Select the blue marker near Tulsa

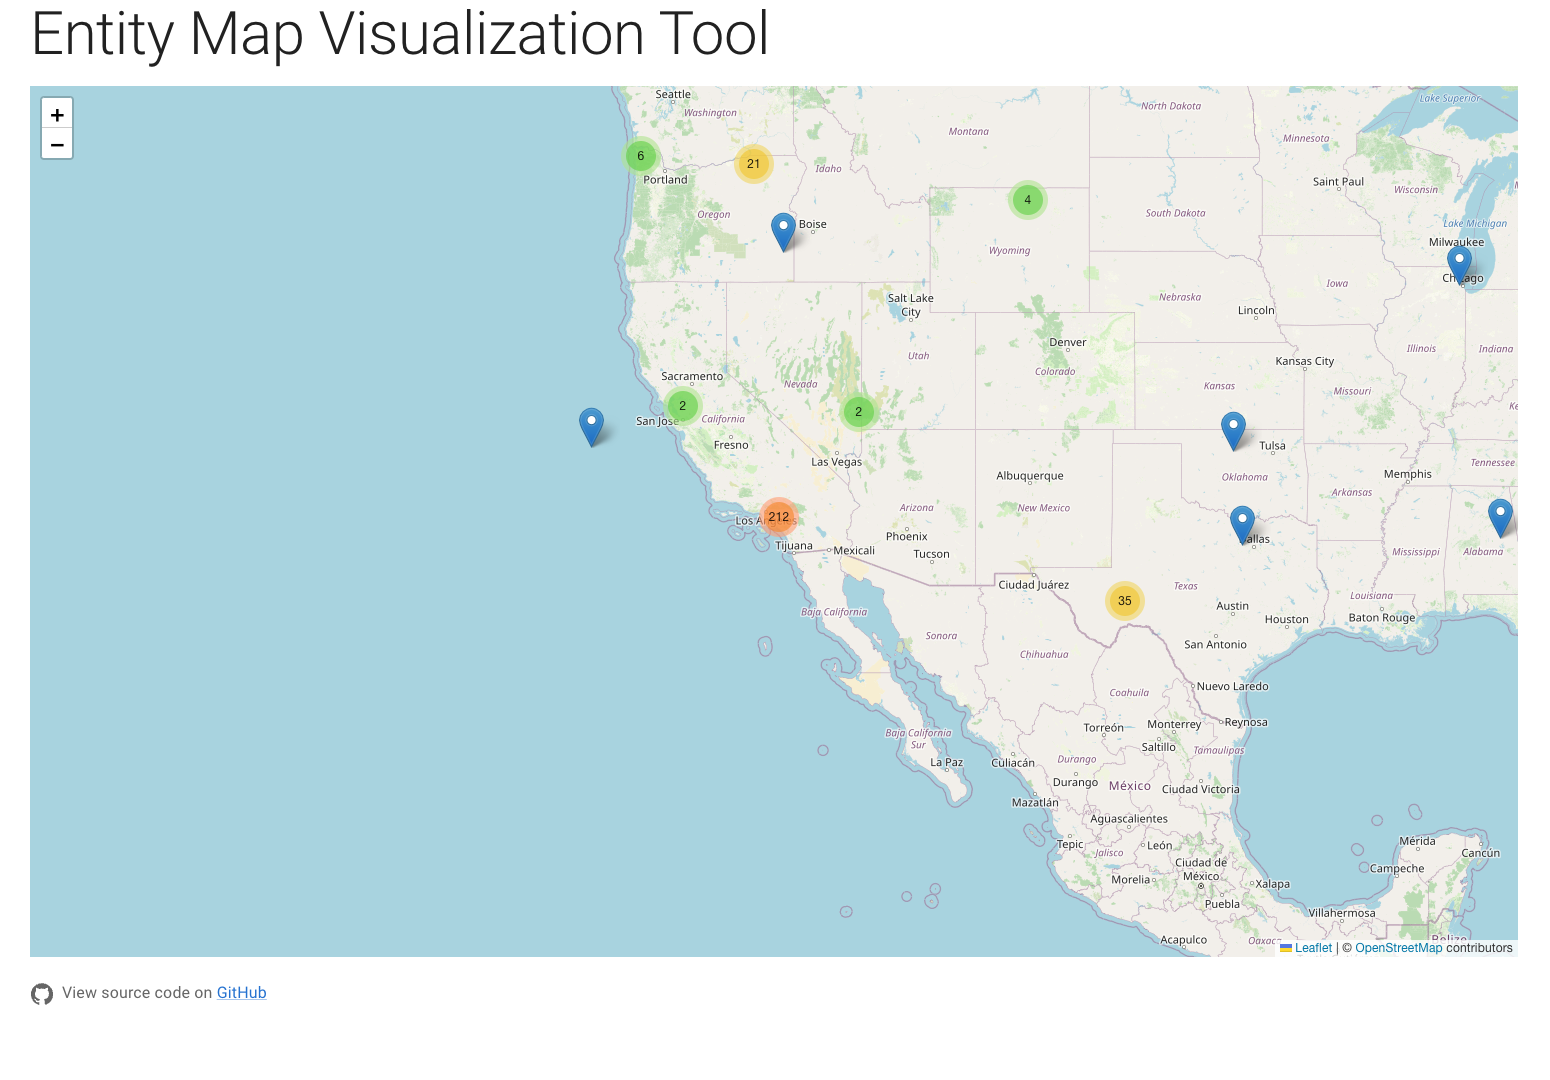[x=1233, y=429]
